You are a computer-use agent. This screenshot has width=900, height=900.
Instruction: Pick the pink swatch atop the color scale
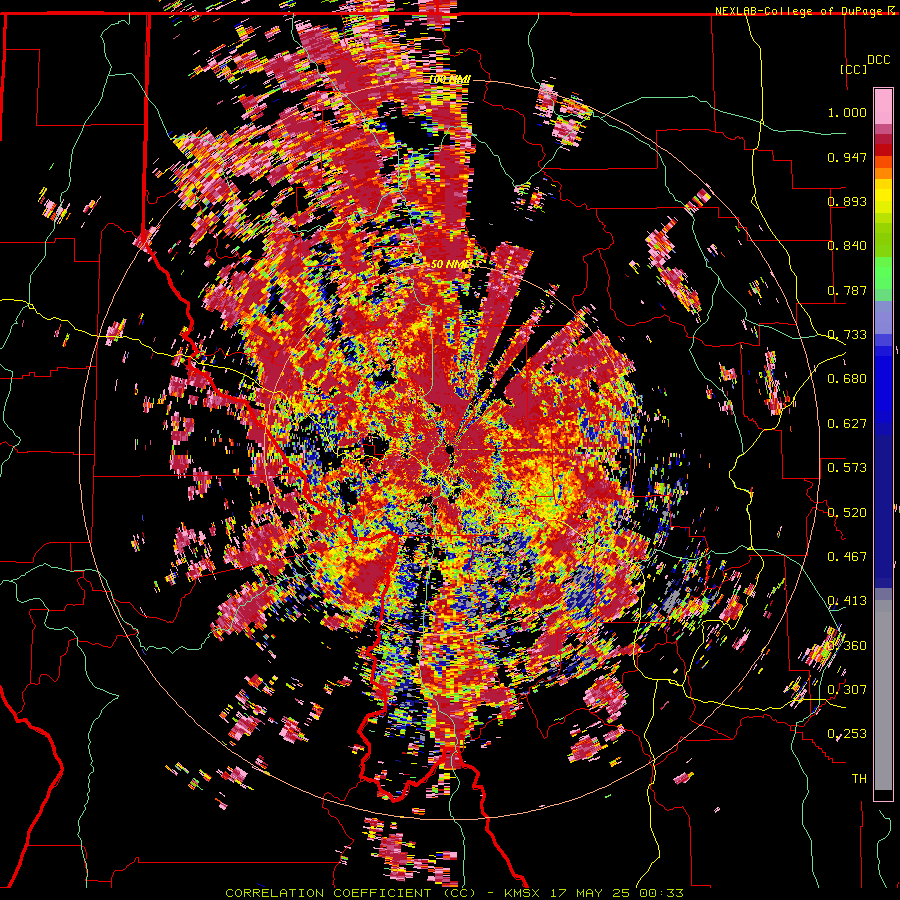[883, 107]
